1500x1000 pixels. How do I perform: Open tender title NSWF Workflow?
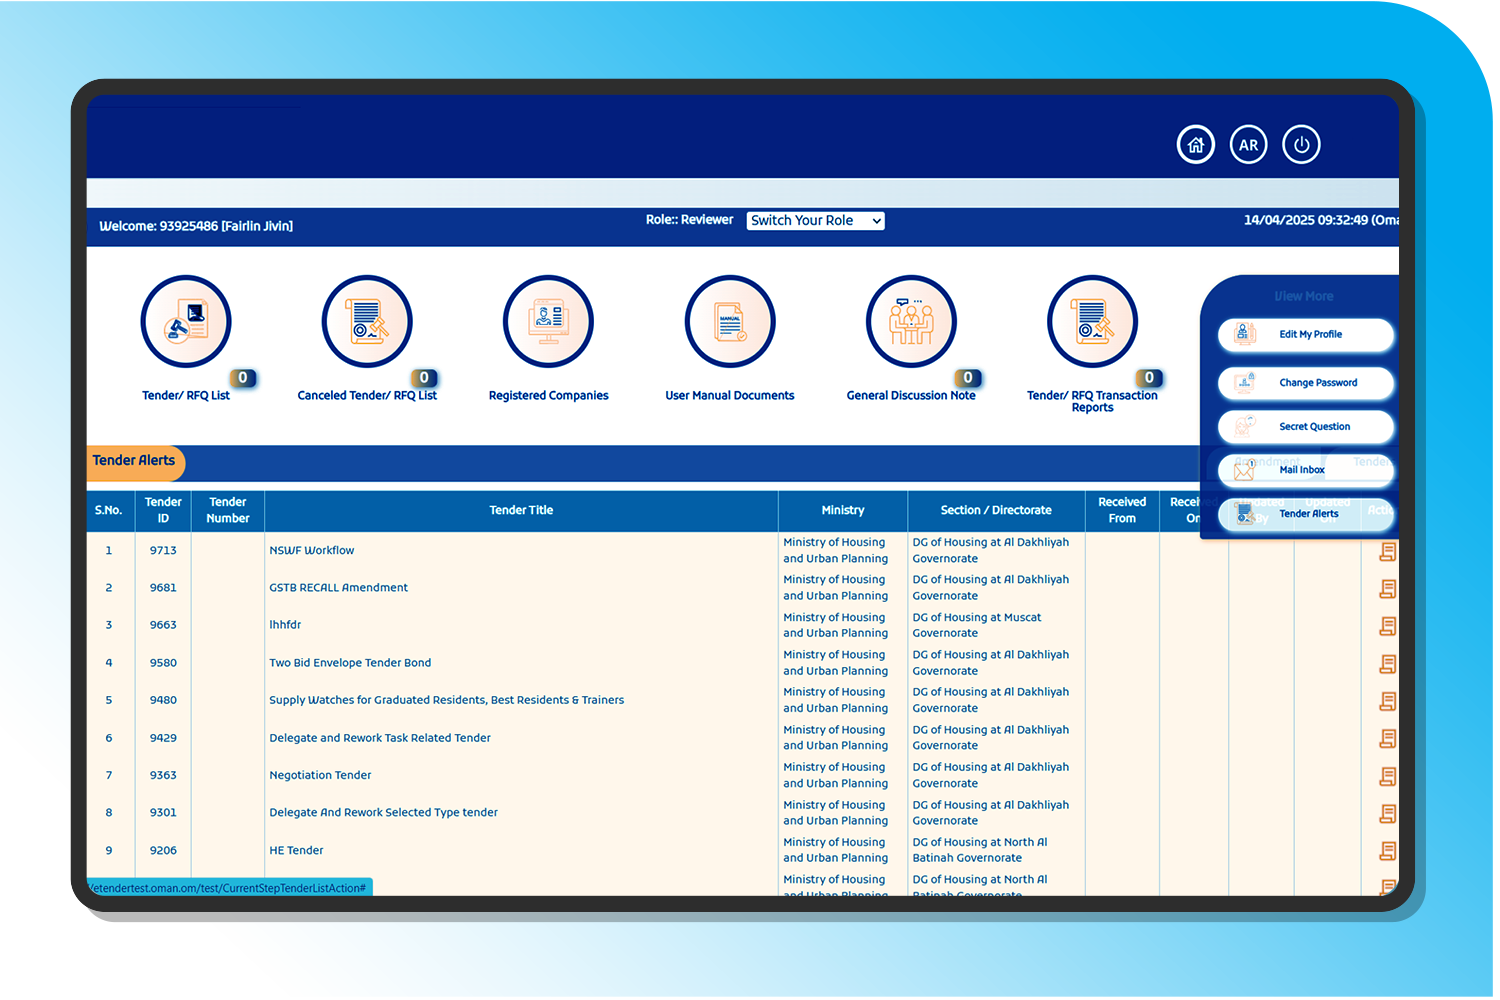312,551
